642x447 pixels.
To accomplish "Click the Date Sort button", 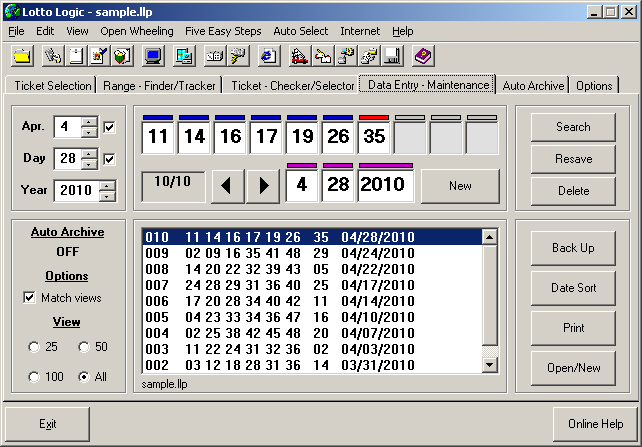I will pyautogui.click(x=573, y=288).
